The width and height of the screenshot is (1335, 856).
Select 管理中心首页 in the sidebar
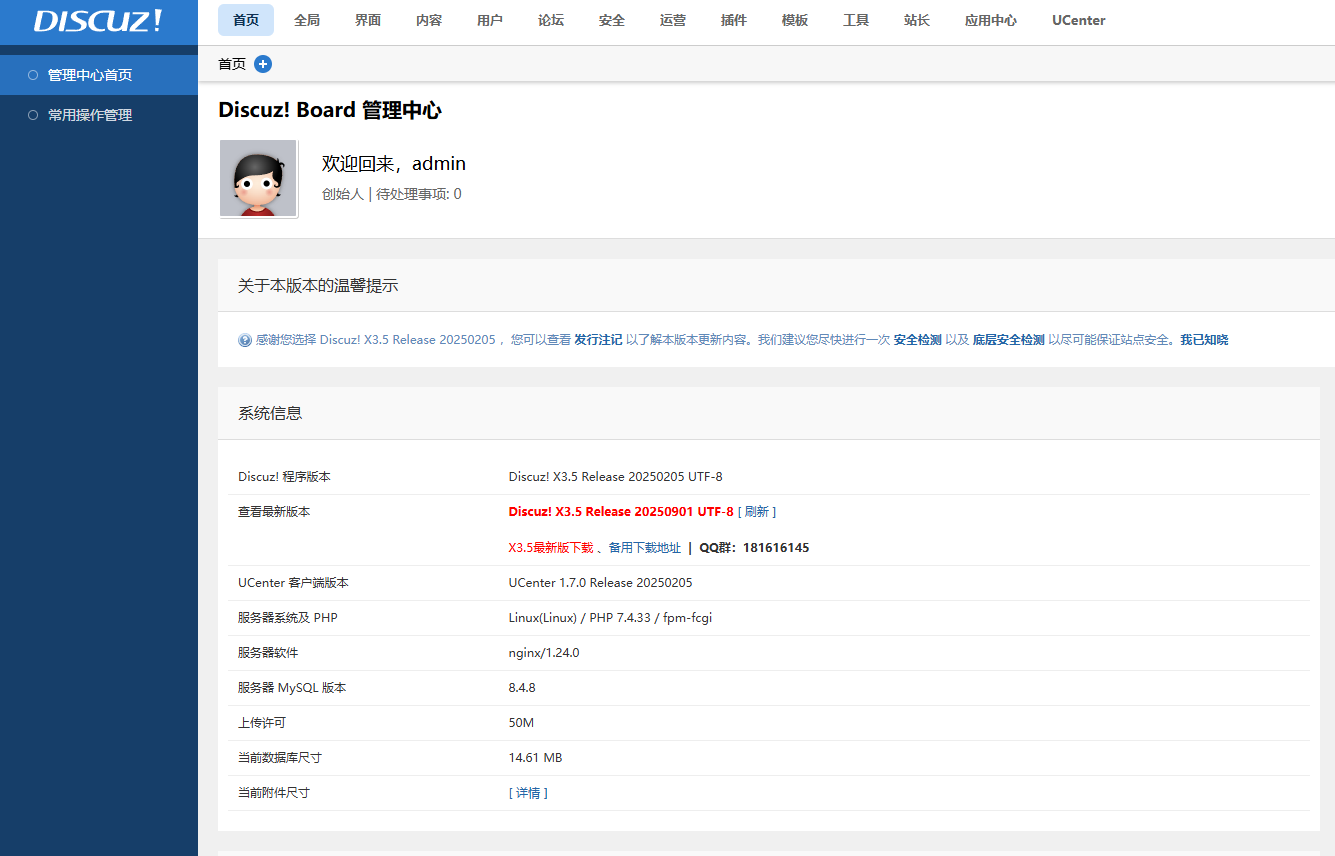[x=99, y=75]
